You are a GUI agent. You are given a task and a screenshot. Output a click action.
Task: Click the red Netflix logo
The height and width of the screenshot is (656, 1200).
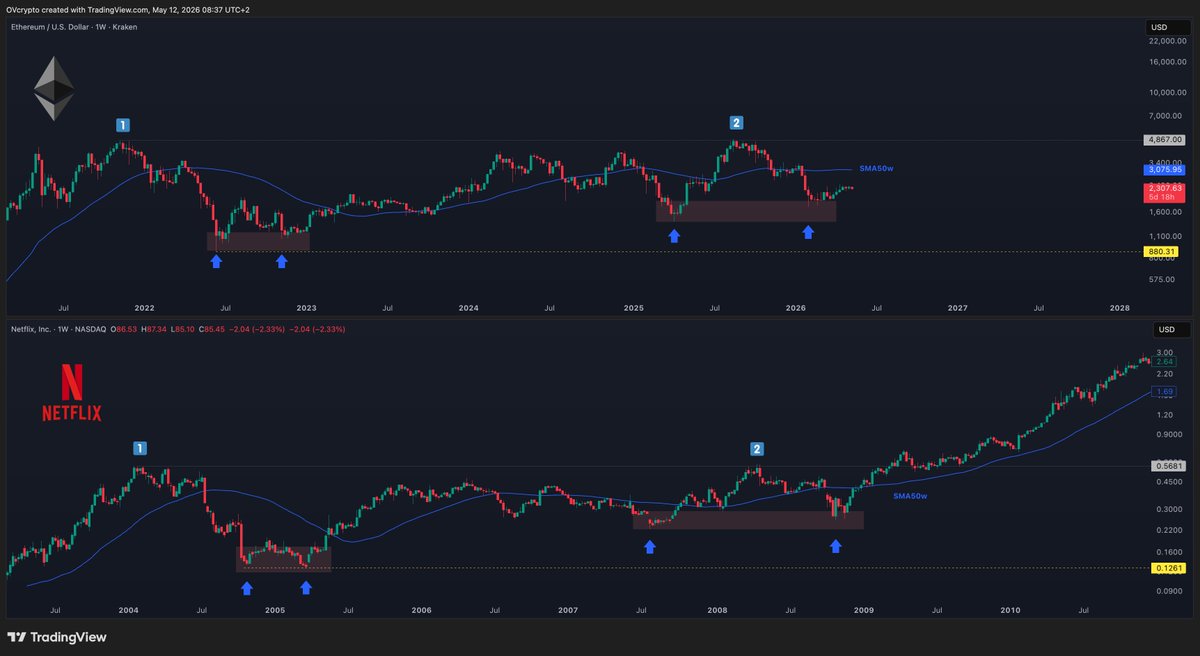point(71,392)
